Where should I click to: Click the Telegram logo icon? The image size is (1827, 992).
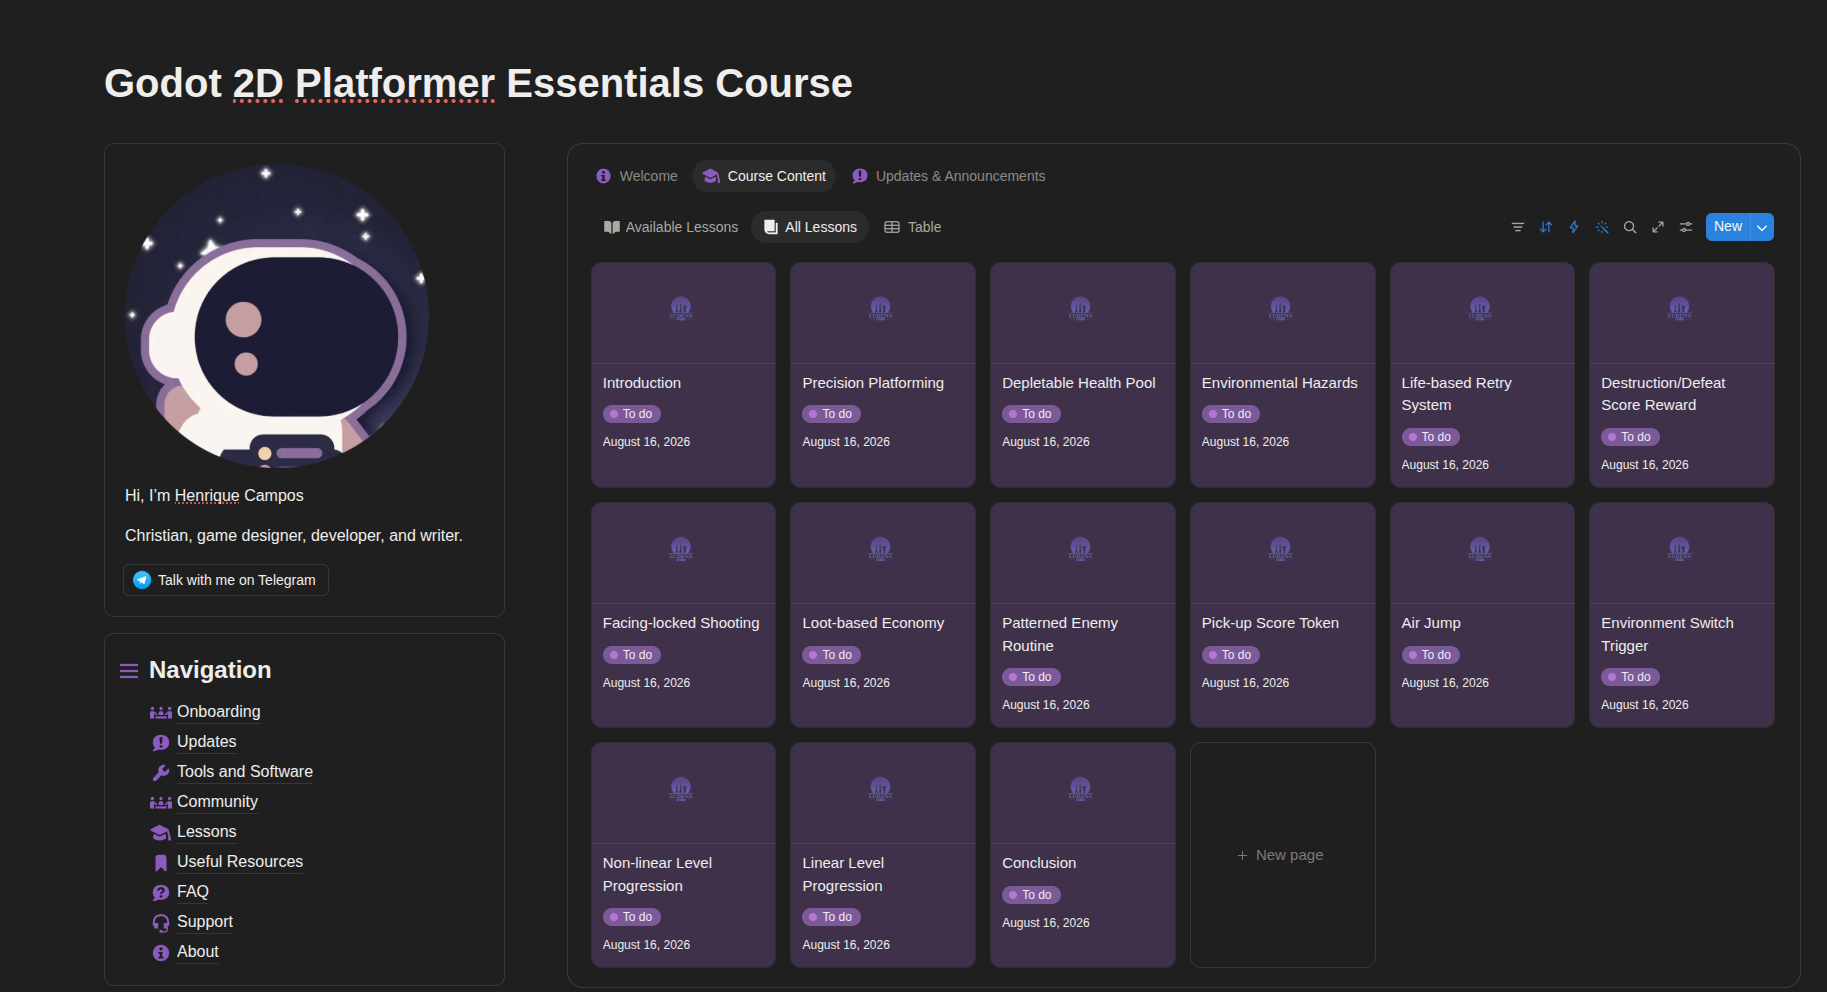(142, 580)
